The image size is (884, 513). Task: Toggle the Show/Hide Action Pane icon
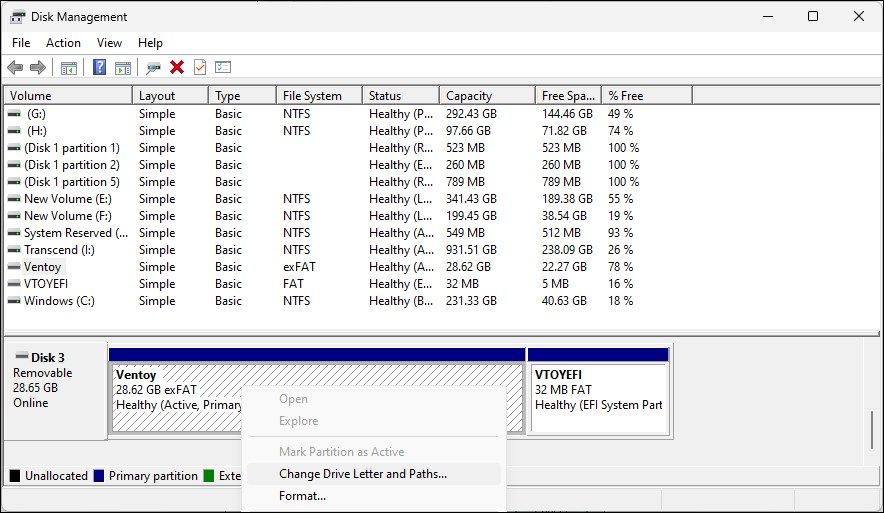[x=123, y=67]
